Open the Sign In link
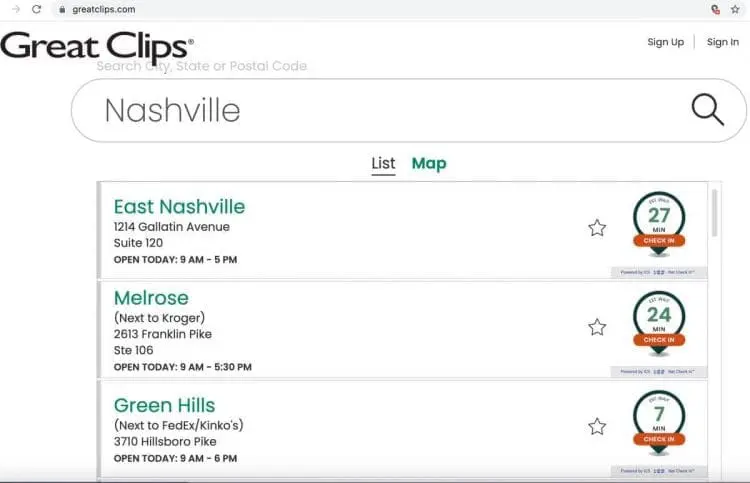This screenshot has height=483, width=750. (x=723, y=42)
